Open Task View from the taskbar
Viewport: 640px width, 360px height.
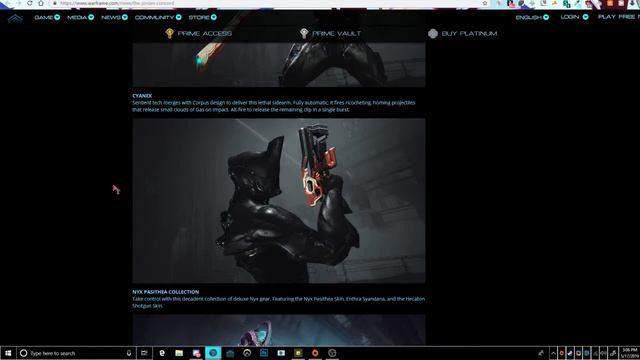[144, 353]
